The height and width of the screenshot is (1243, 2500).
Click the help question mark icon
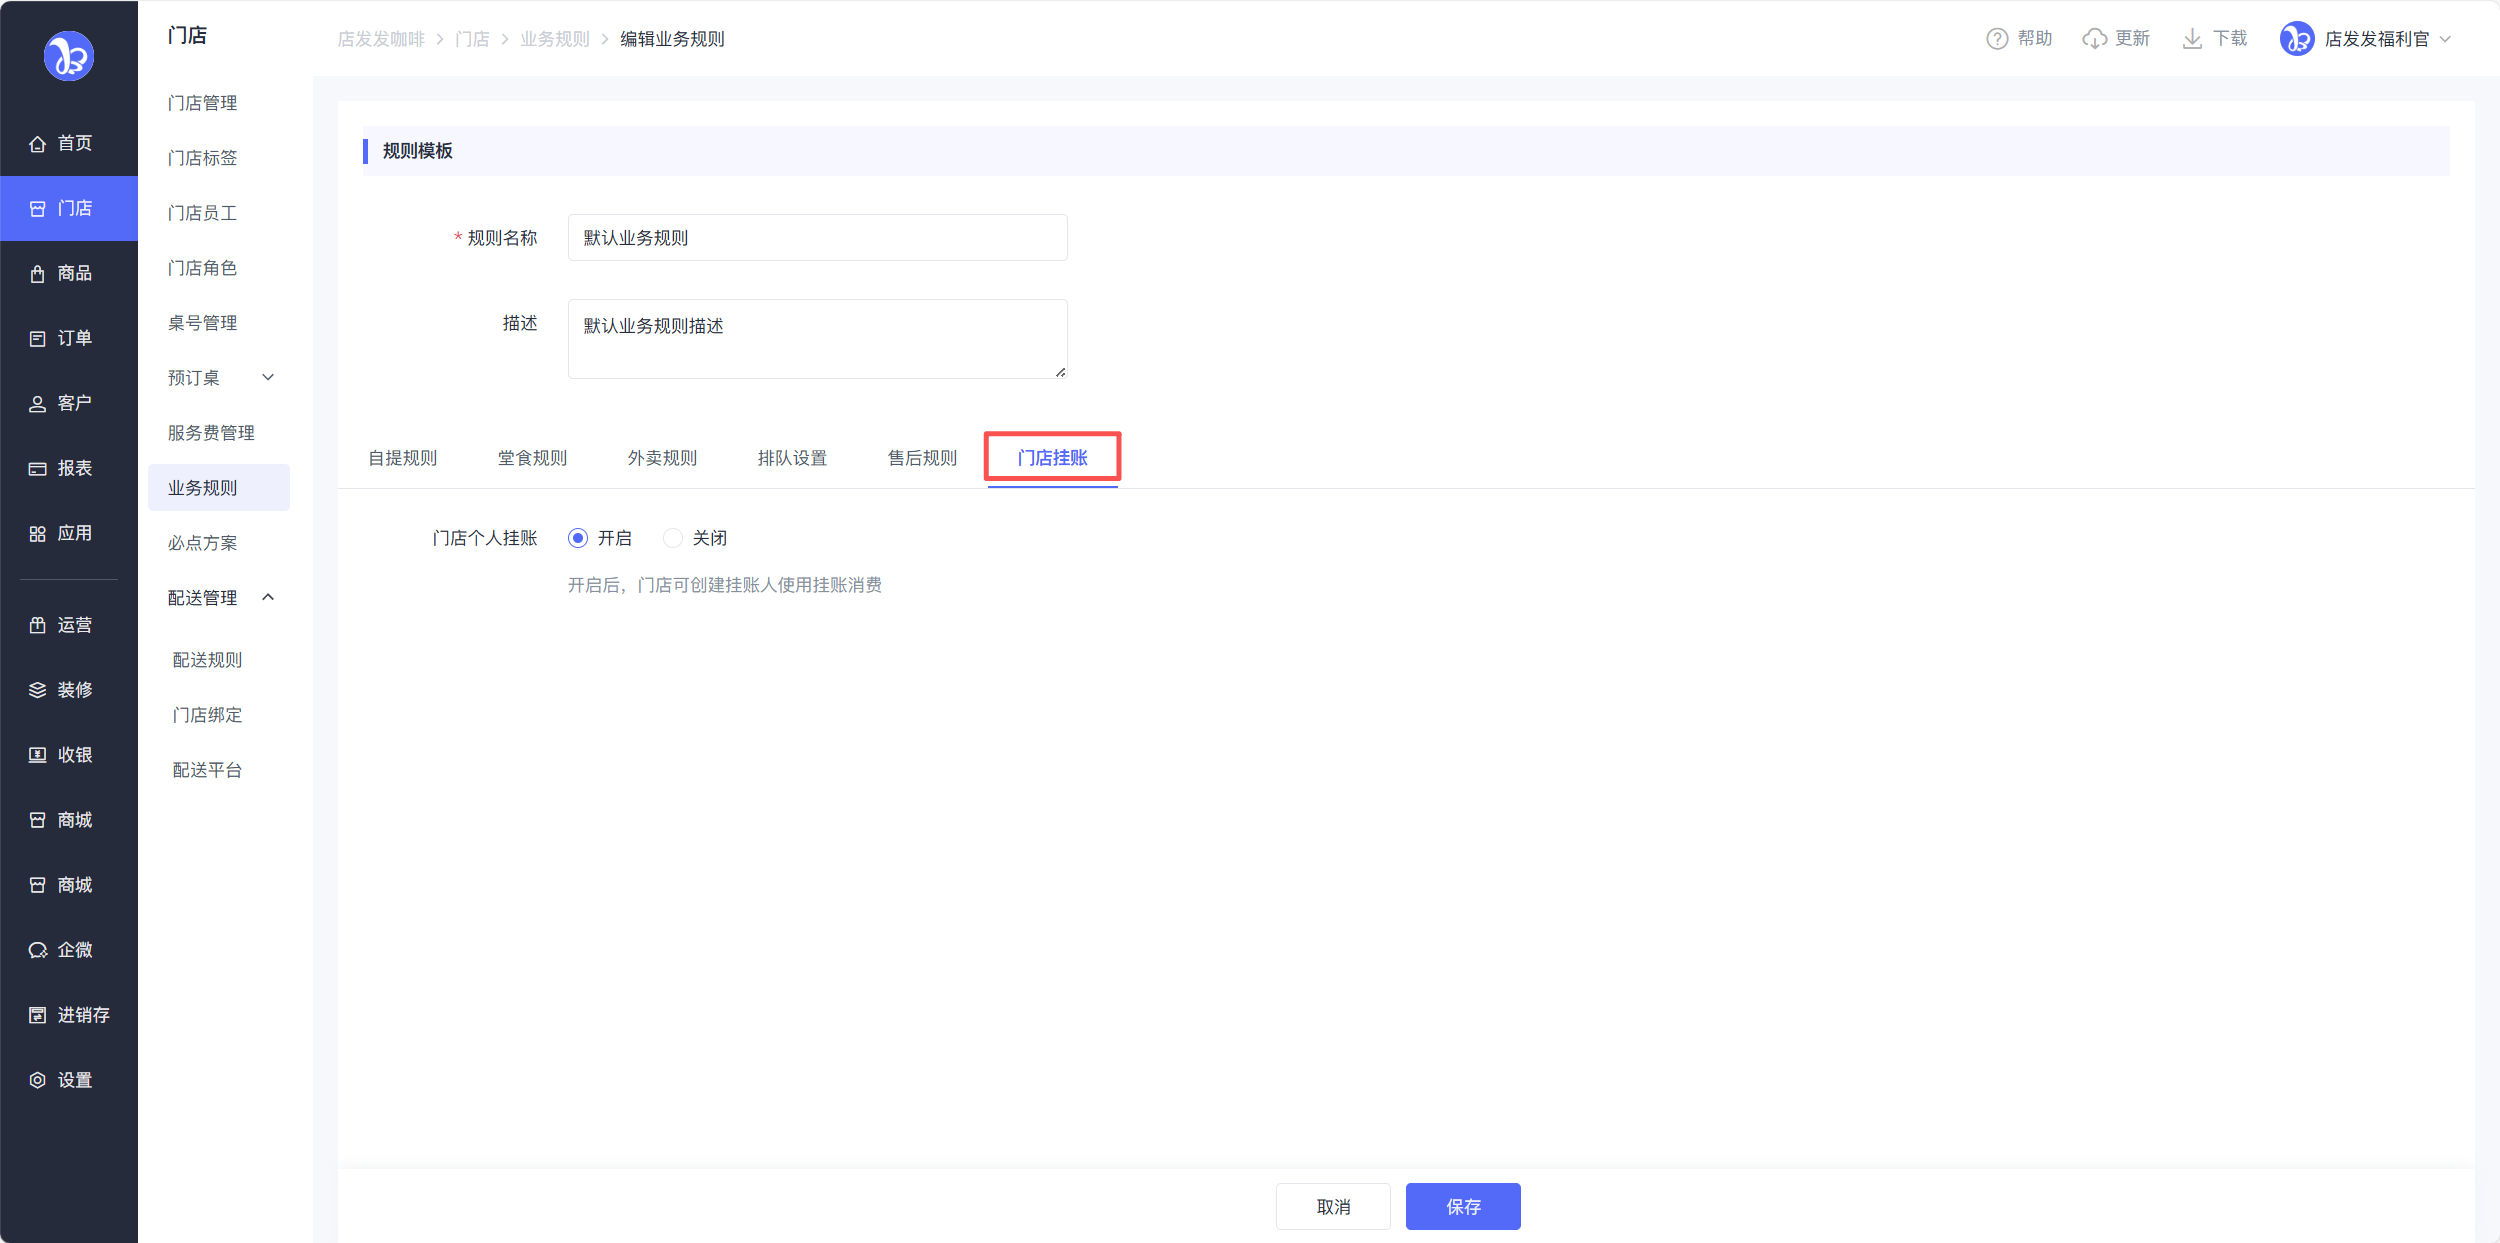(x=1996, y=39)
